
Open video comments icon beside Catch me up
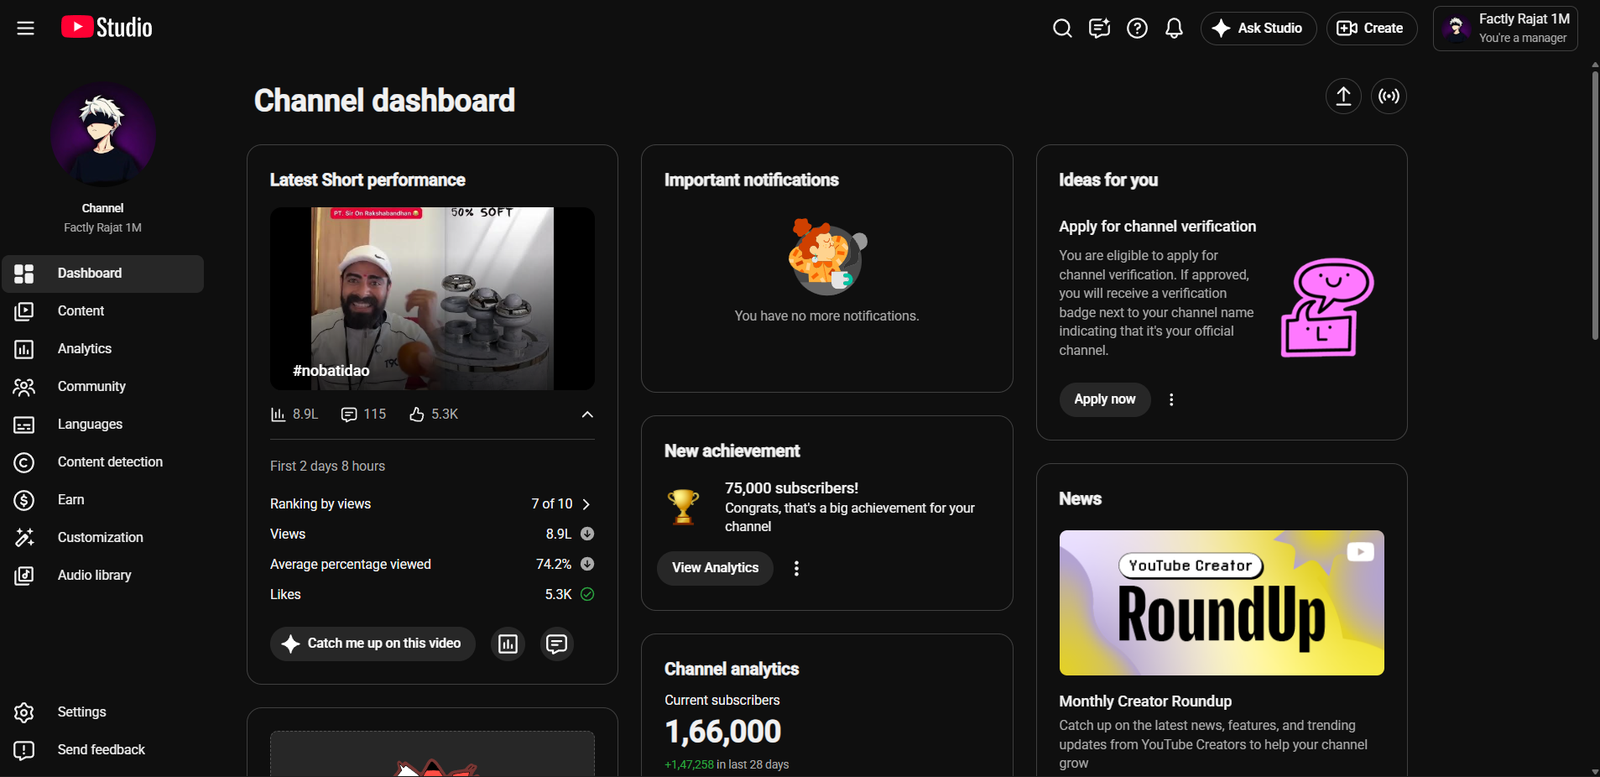pos(557,644)
